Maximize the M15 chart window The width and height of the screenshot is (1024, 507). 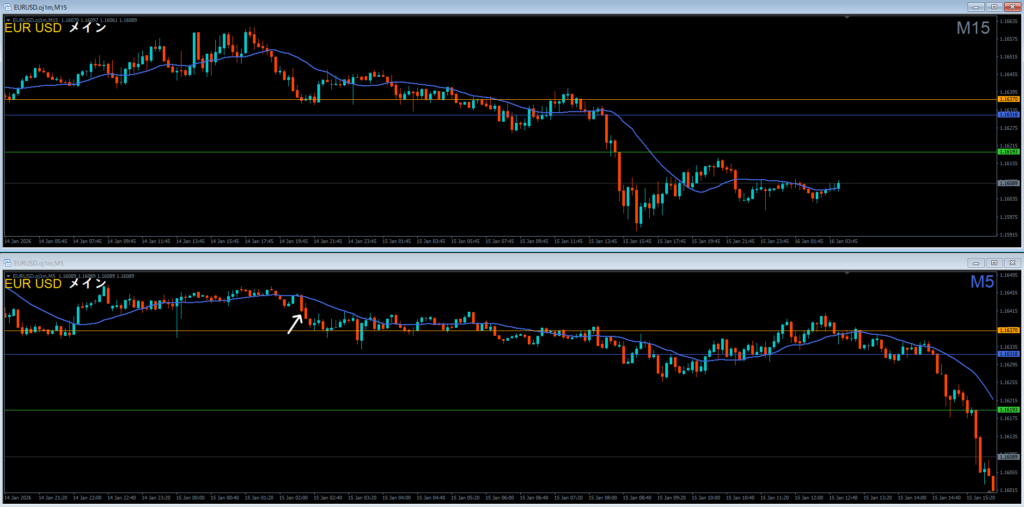pos(994,6)
